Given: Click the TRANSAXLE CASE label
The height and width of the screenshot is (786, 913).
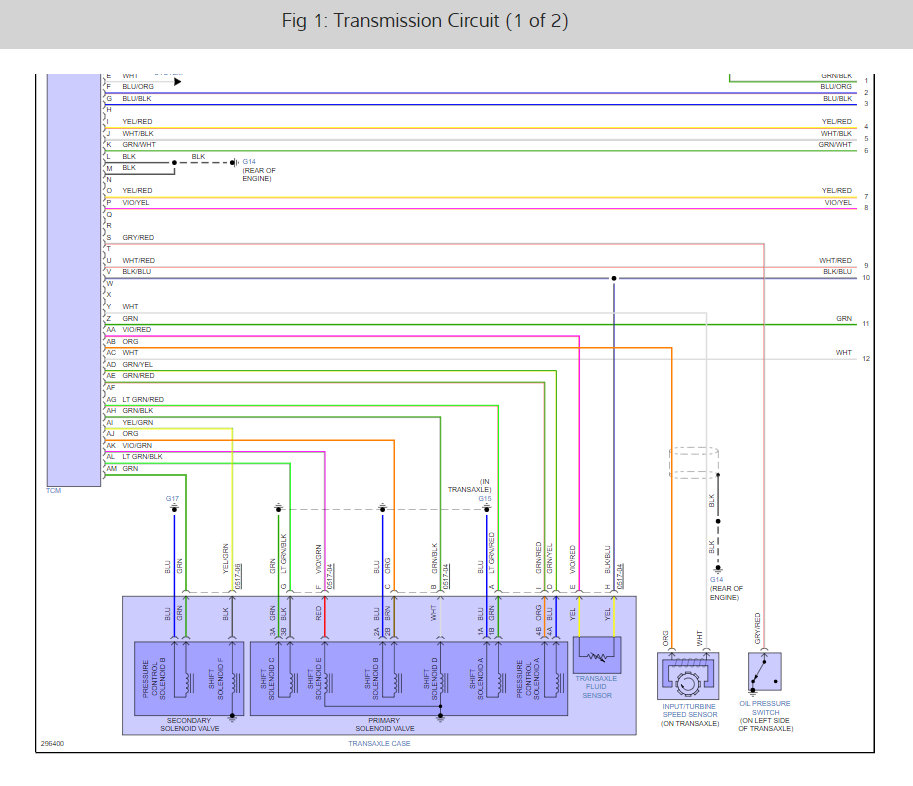Looking at the screenshot, I should click(379, 743).
